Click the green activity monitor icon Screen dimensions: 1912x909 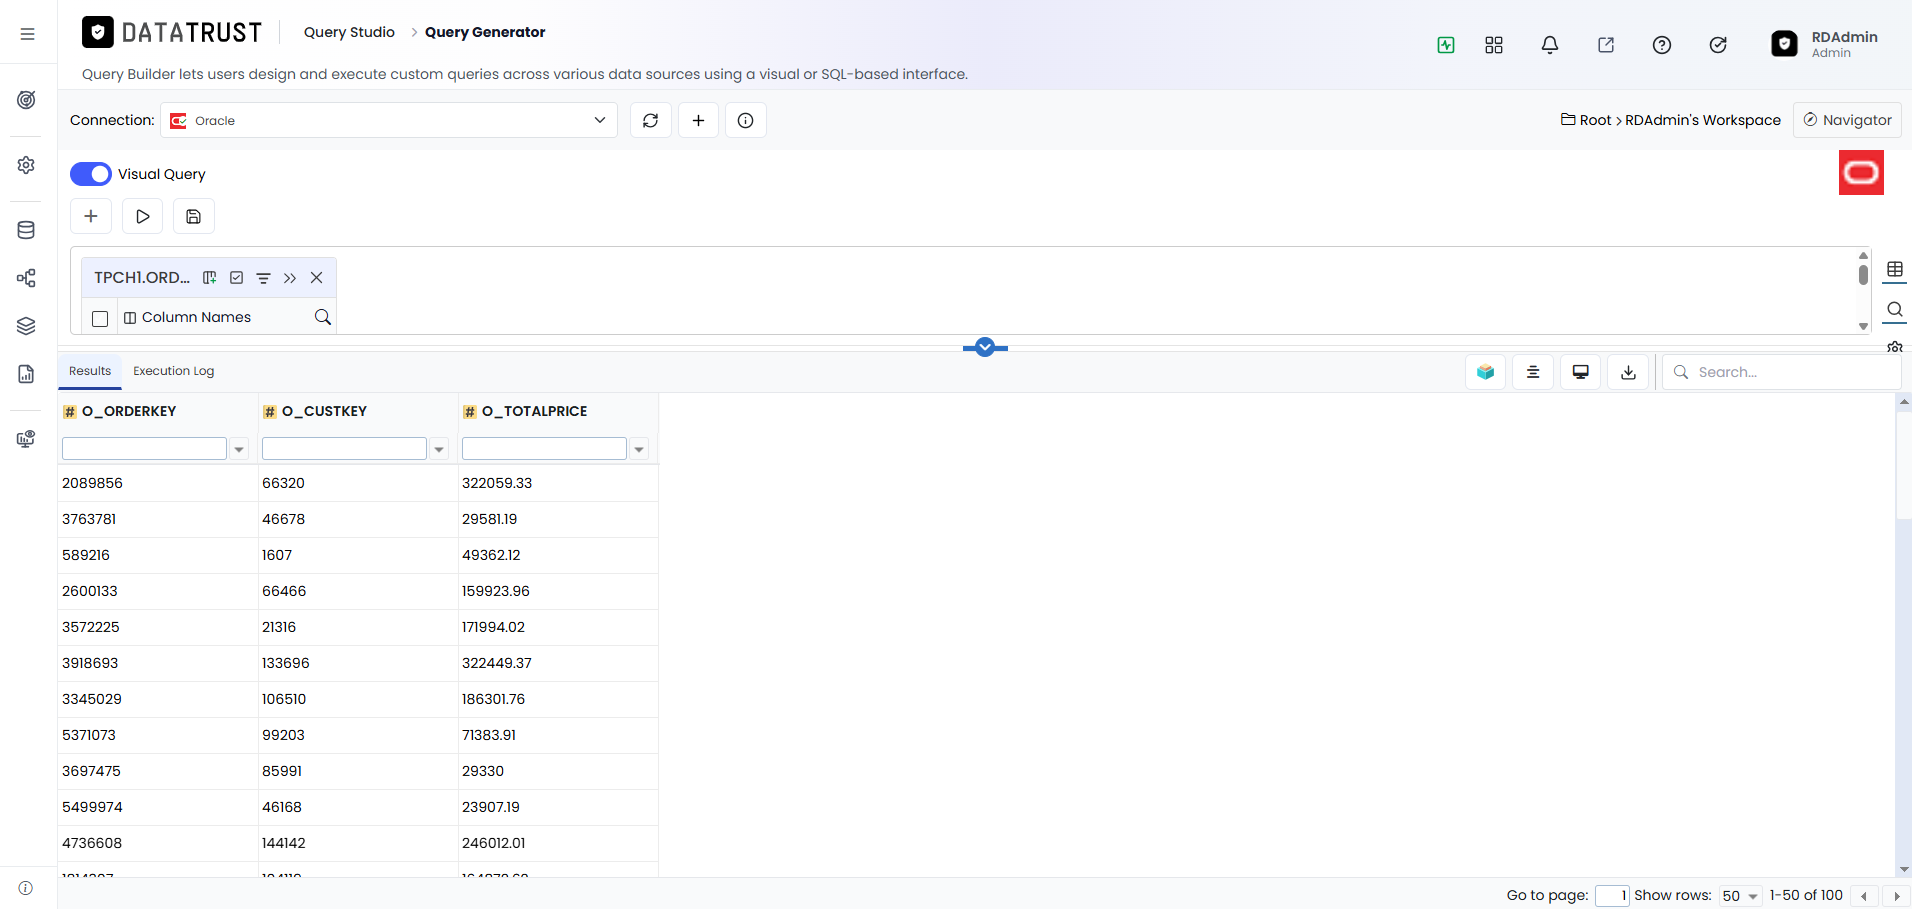click(x=1446, y=45)
